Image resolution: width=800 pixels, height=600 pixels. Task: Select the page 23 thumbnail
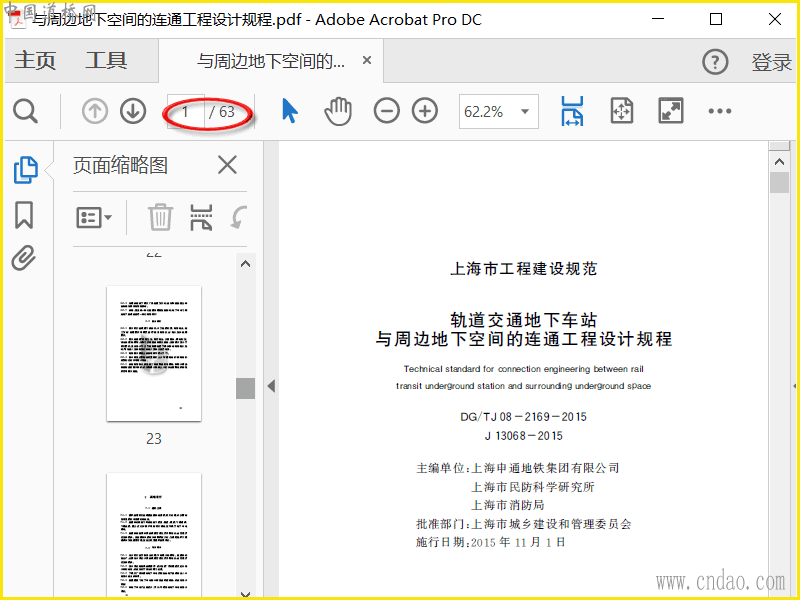click(x=154, y=353)
